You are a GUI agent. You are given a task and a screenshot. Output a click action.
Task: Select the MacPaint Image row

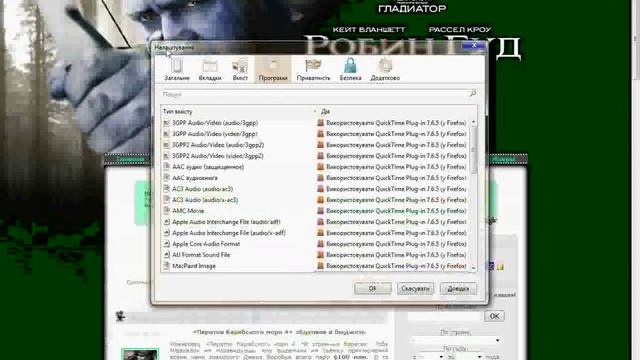[x=315, y=266]
